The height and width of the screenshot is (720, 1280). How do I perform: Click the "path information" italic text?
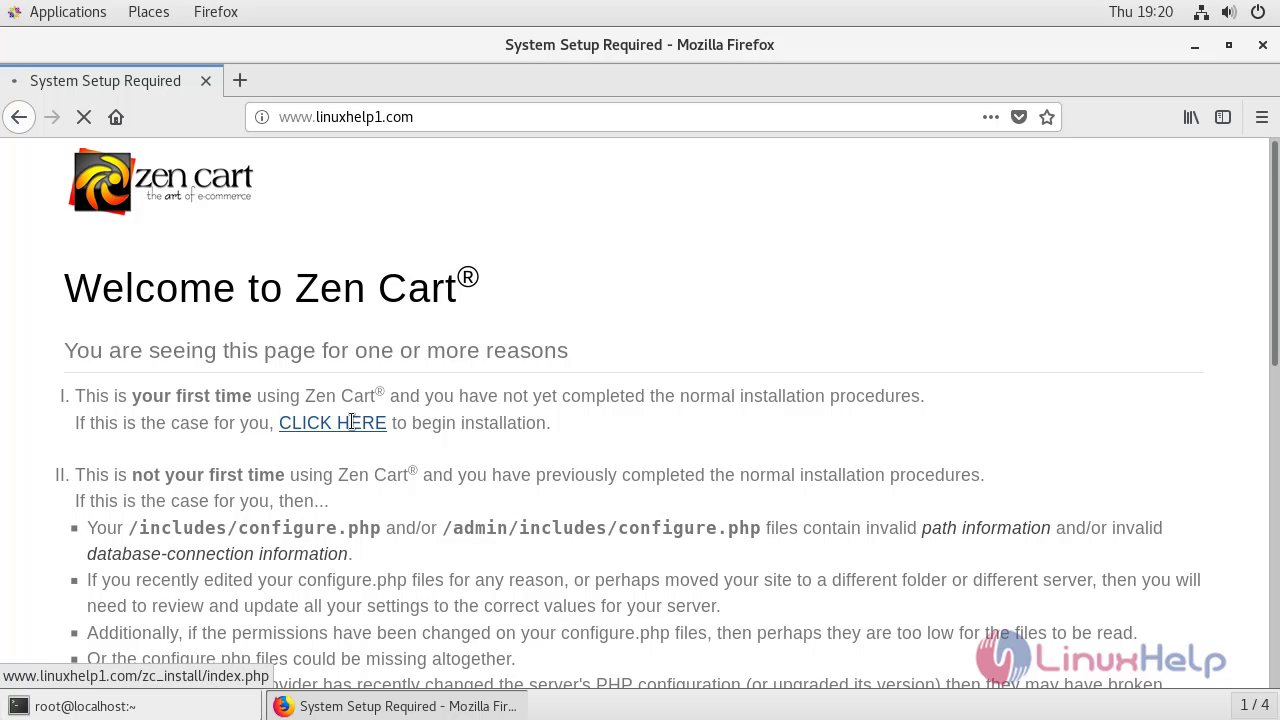click(x=986, y=528)
